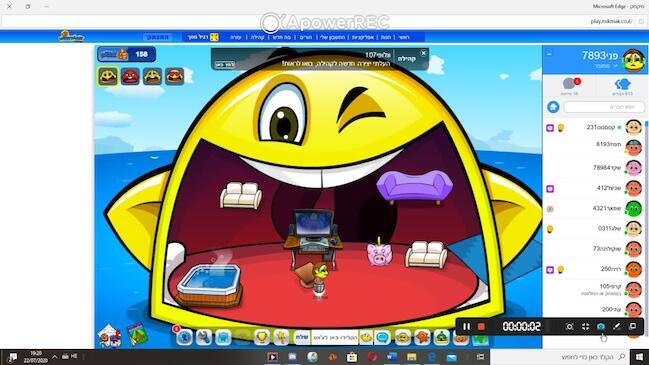The width and height of the screenshot is (649, 365).
Task: Open the wrench settings icon in game toolbar
Action: point(203,338)
